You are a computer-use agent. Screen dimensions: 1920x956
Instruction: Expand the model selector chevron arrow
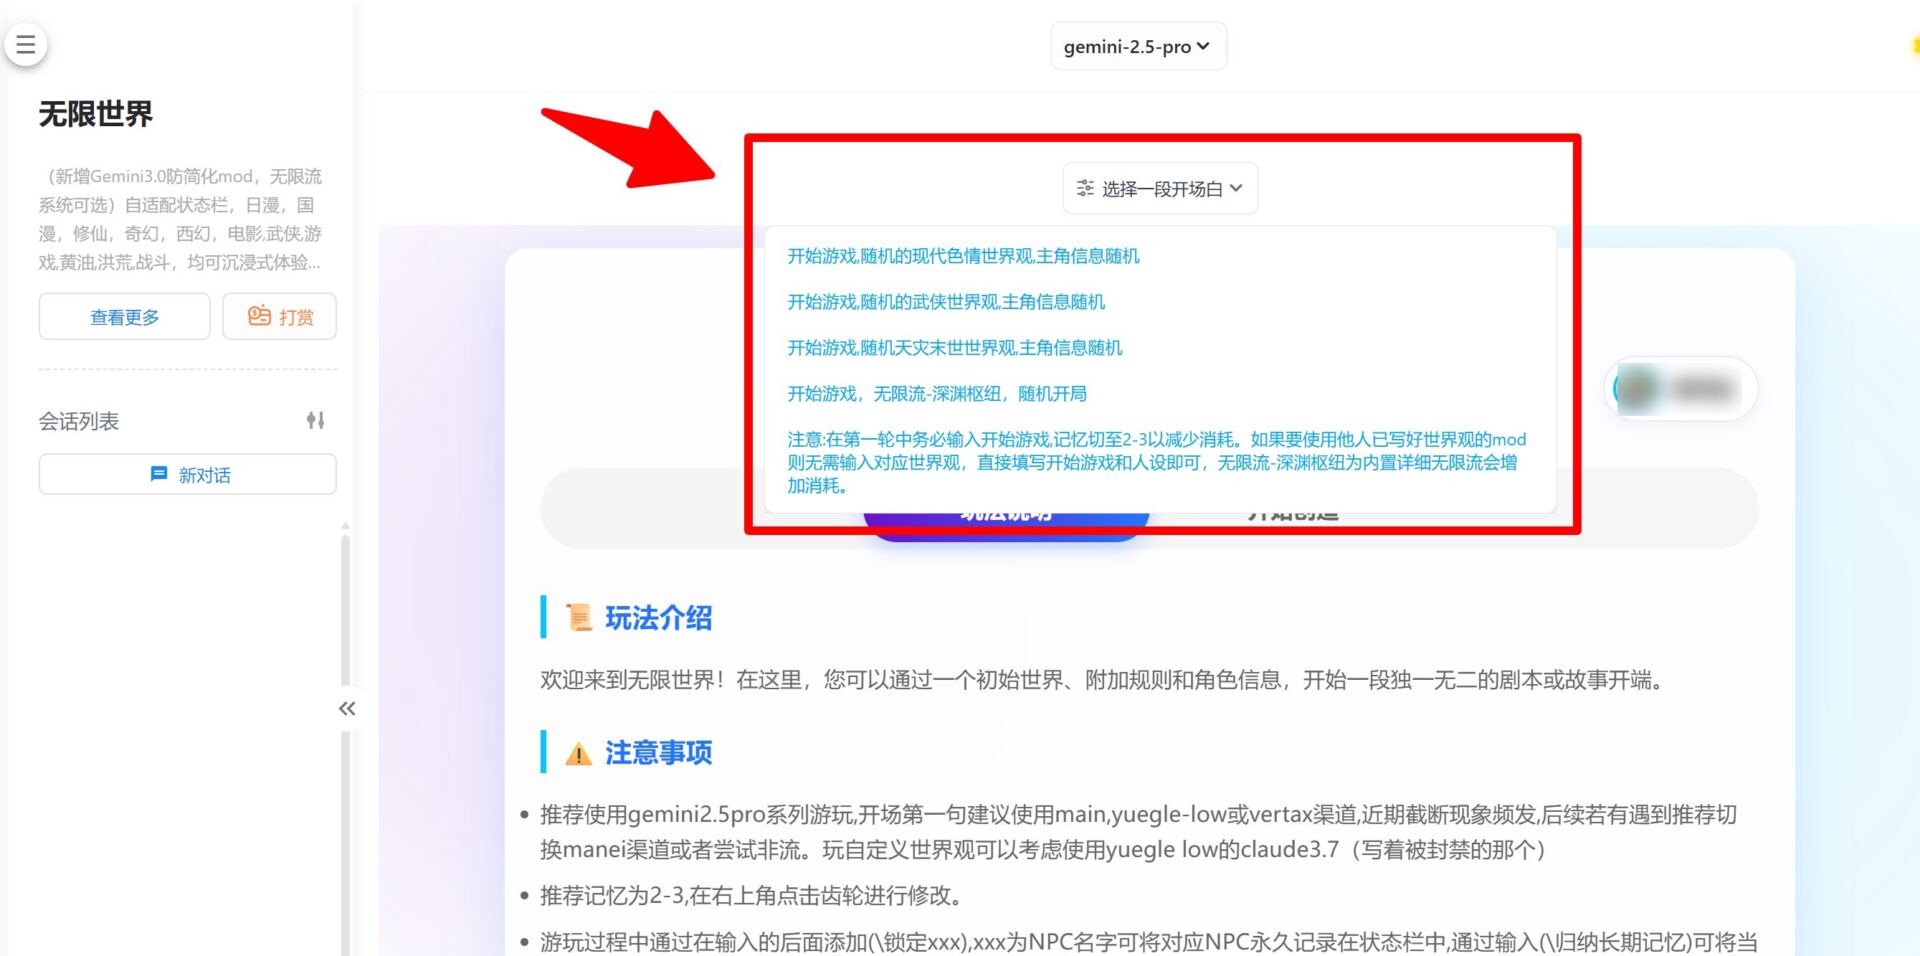[x=1205, y=46]
